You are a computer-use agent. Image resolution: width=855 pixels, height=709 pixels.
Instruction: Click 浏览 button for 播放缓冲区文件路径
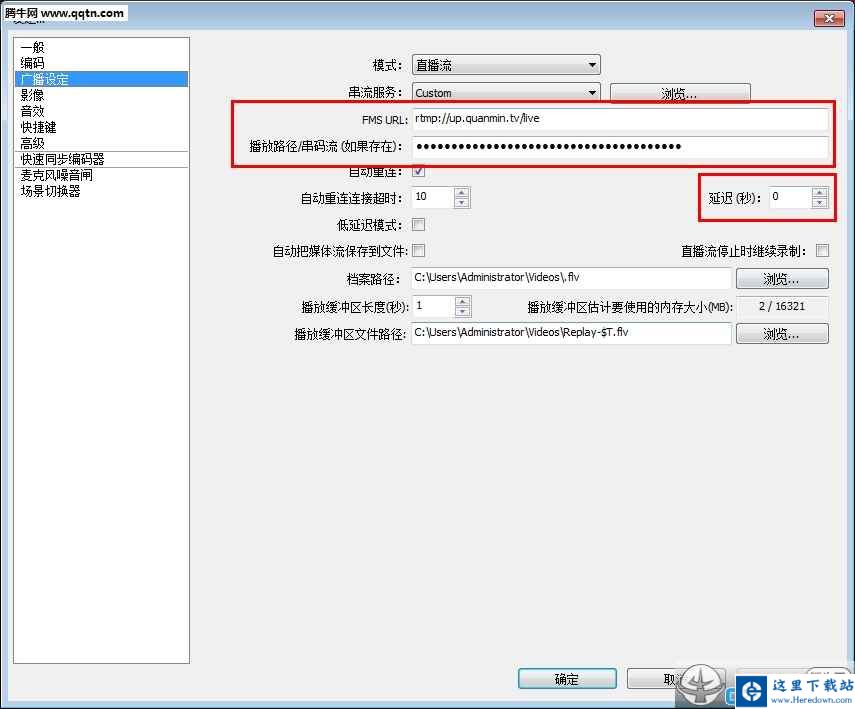click(782, 334)
